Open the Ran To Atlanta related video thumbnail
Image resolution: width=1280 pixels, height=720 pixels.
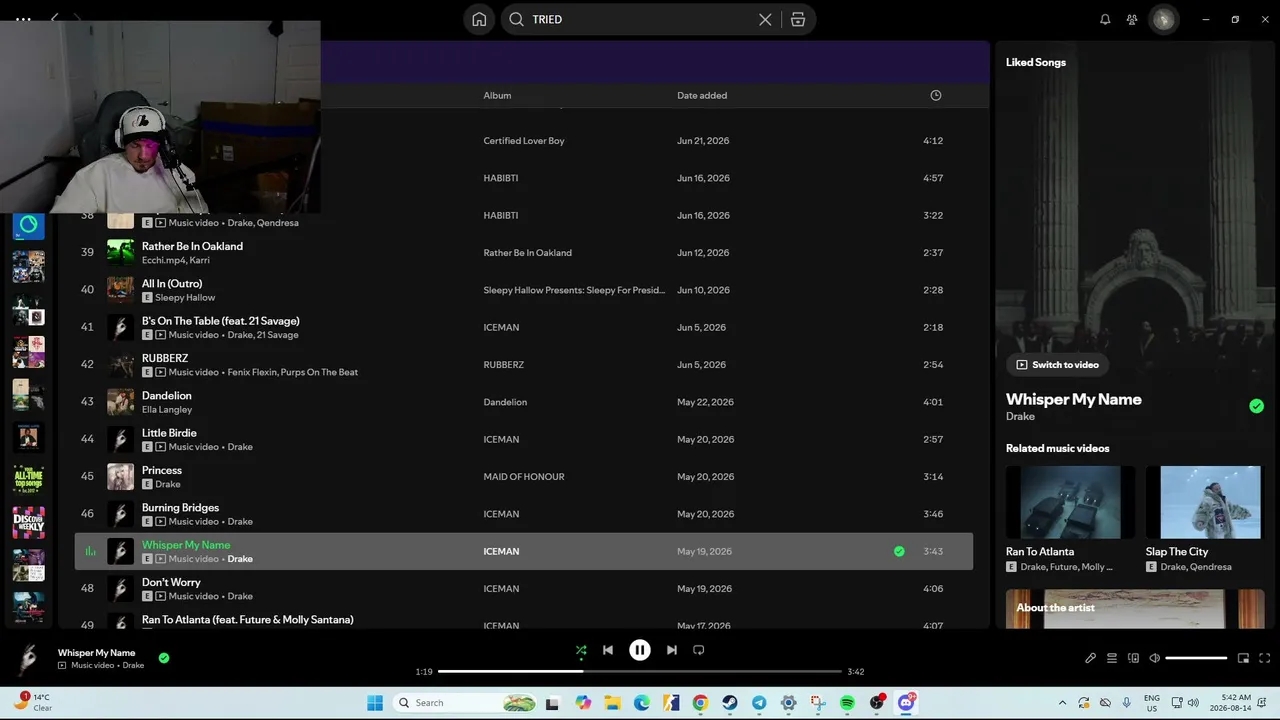[x=1070, y=502]
